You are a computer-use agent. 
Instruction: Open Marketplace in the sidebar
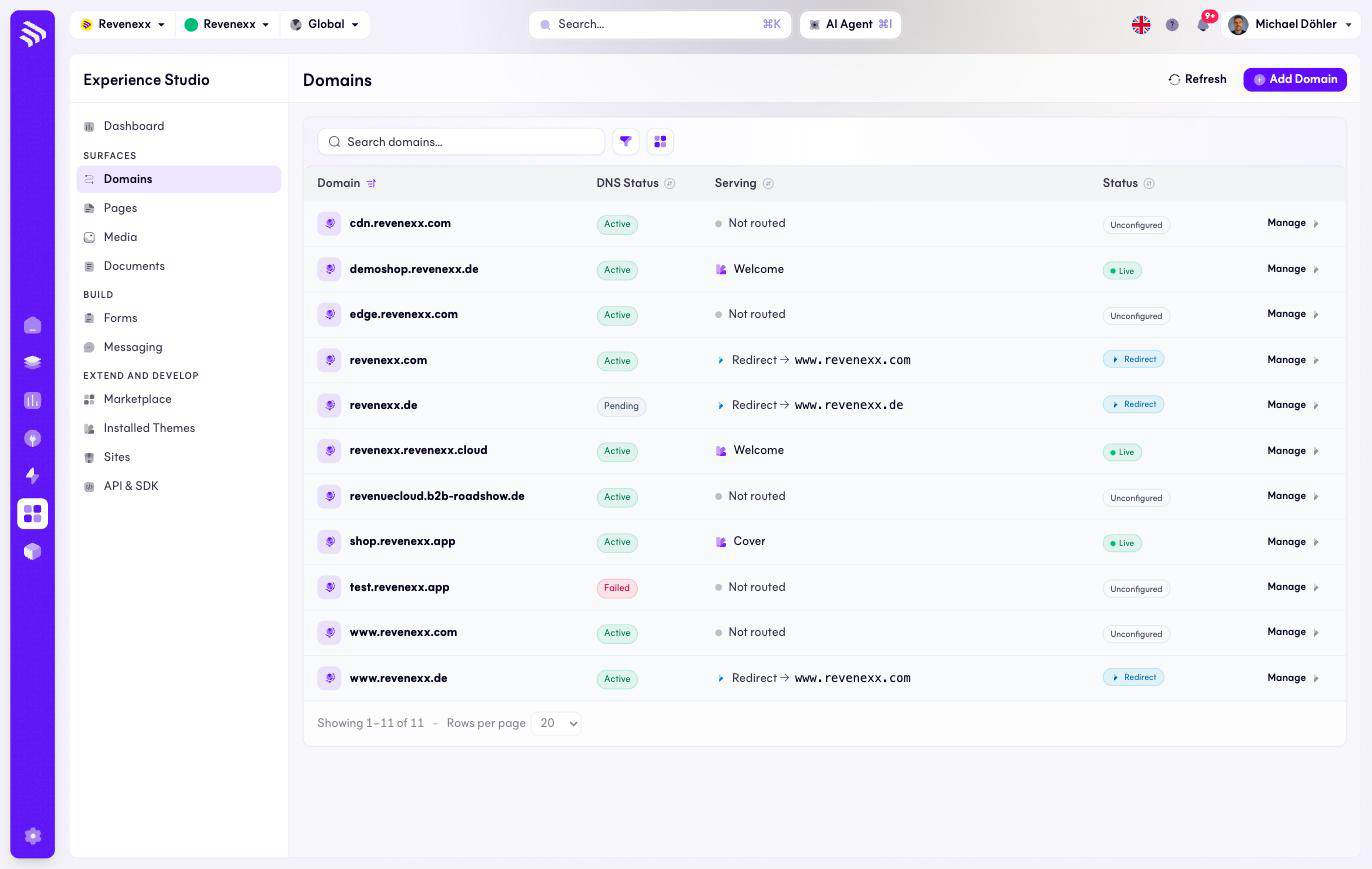178,399
